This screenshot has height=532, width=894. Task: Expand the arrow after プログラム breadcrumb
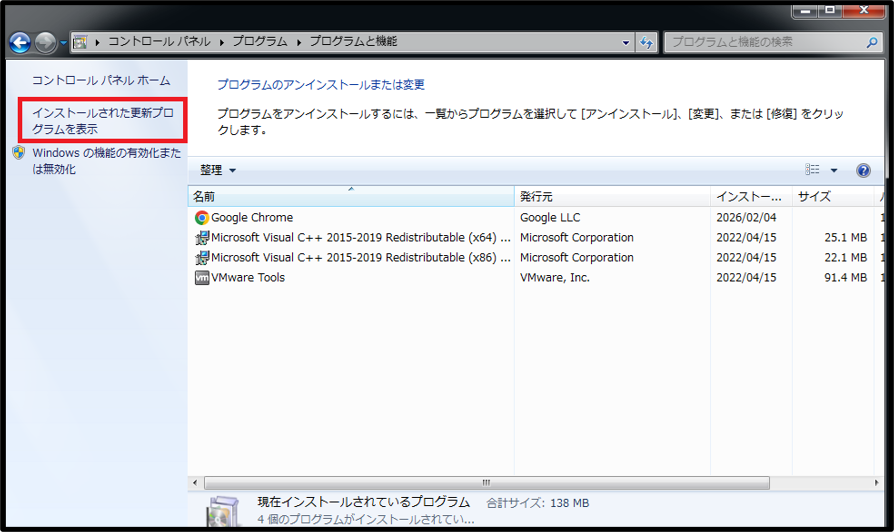point(299,42)
